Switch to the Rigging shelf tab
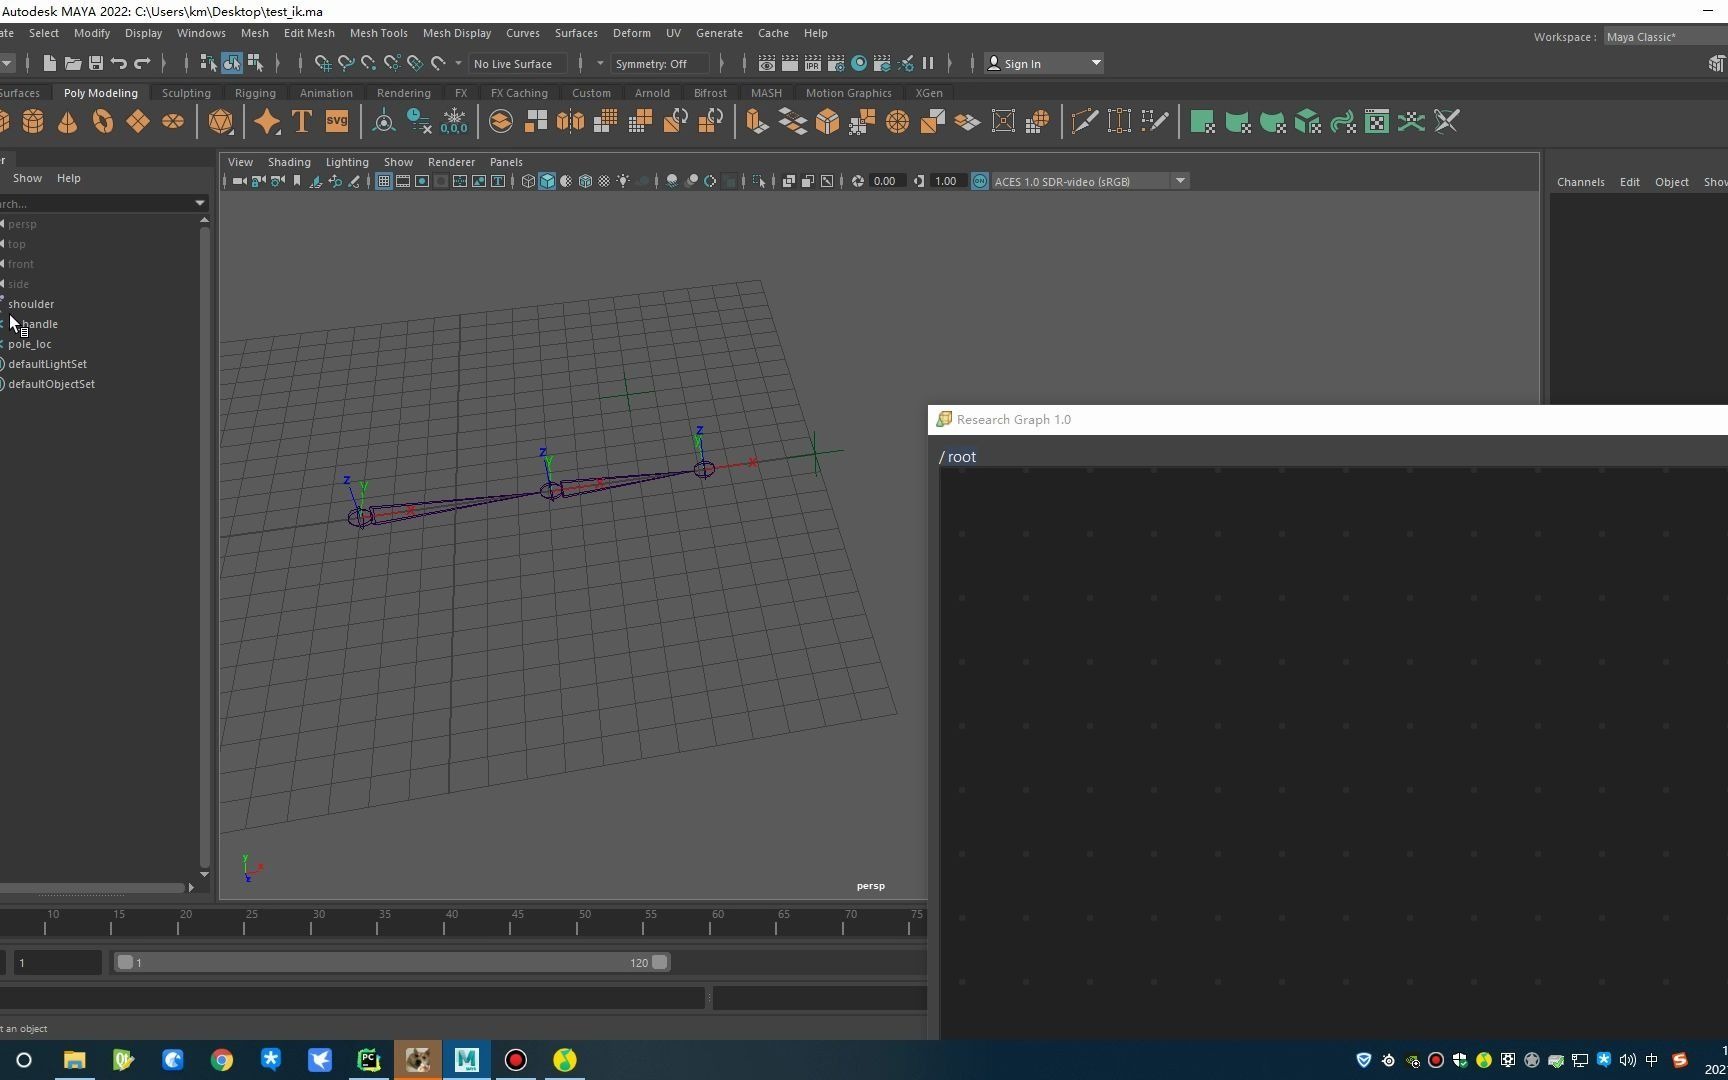Screen dimensions: 1728x1080 [255, 93]
